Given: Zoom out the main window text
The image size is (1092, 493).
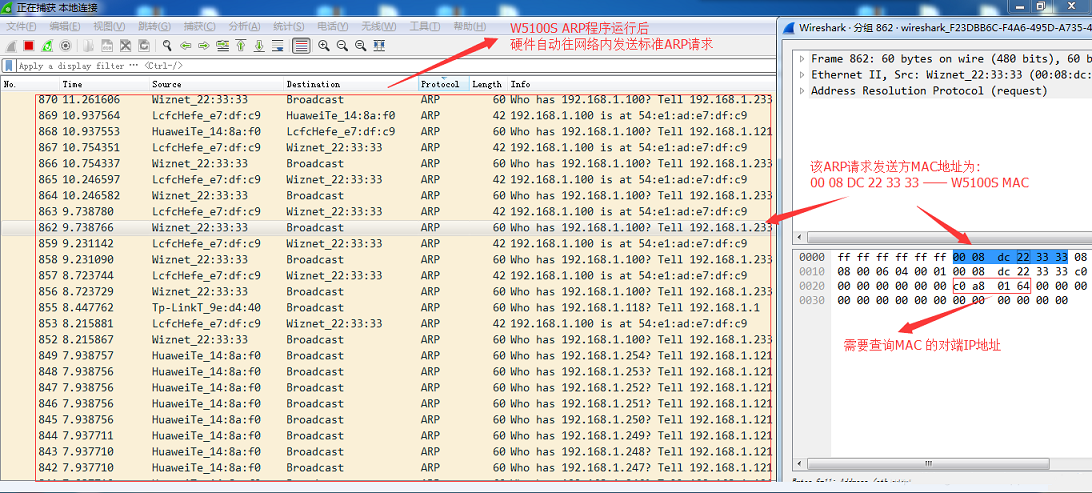Looking at the screenshot, I should tap(342, 46).
